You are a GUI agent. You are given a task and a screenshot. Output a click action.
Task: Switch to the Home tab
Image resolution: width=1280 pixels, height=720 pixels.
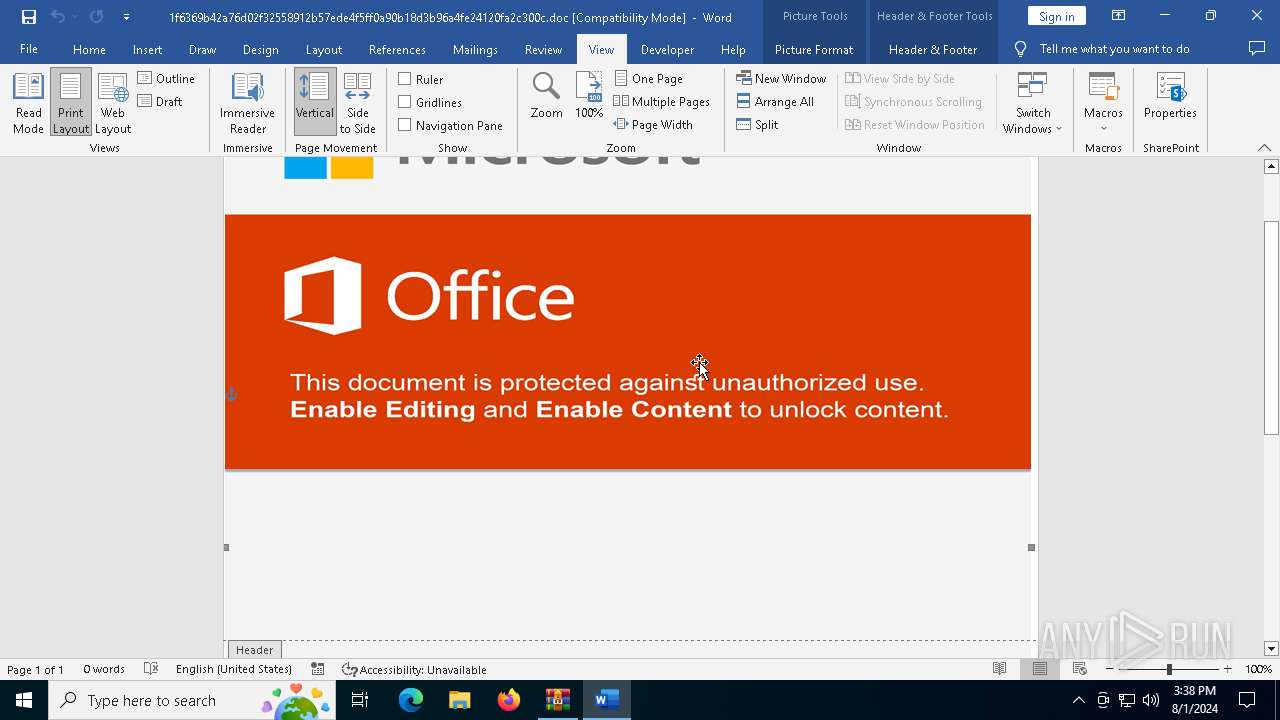(x=89, y=49)
